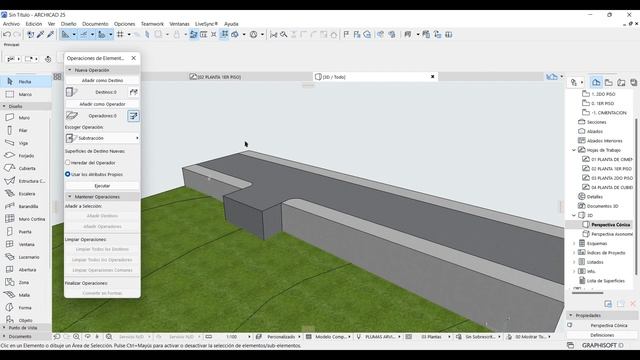
Task: Open the Documento menu
Action: pos(95,24)
